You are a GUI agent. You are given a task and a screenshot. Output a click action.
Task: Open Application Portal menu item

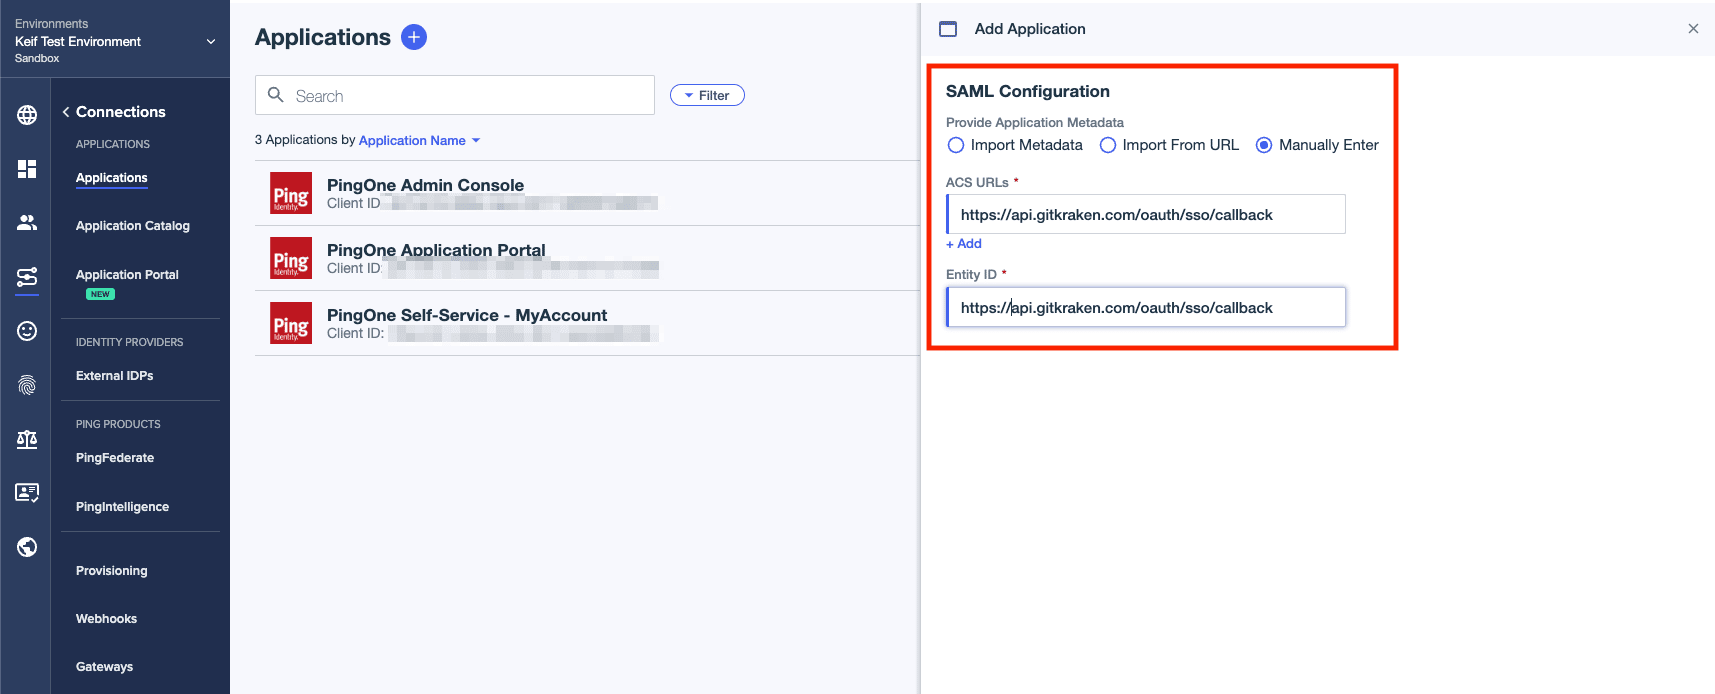click(127, 275)
